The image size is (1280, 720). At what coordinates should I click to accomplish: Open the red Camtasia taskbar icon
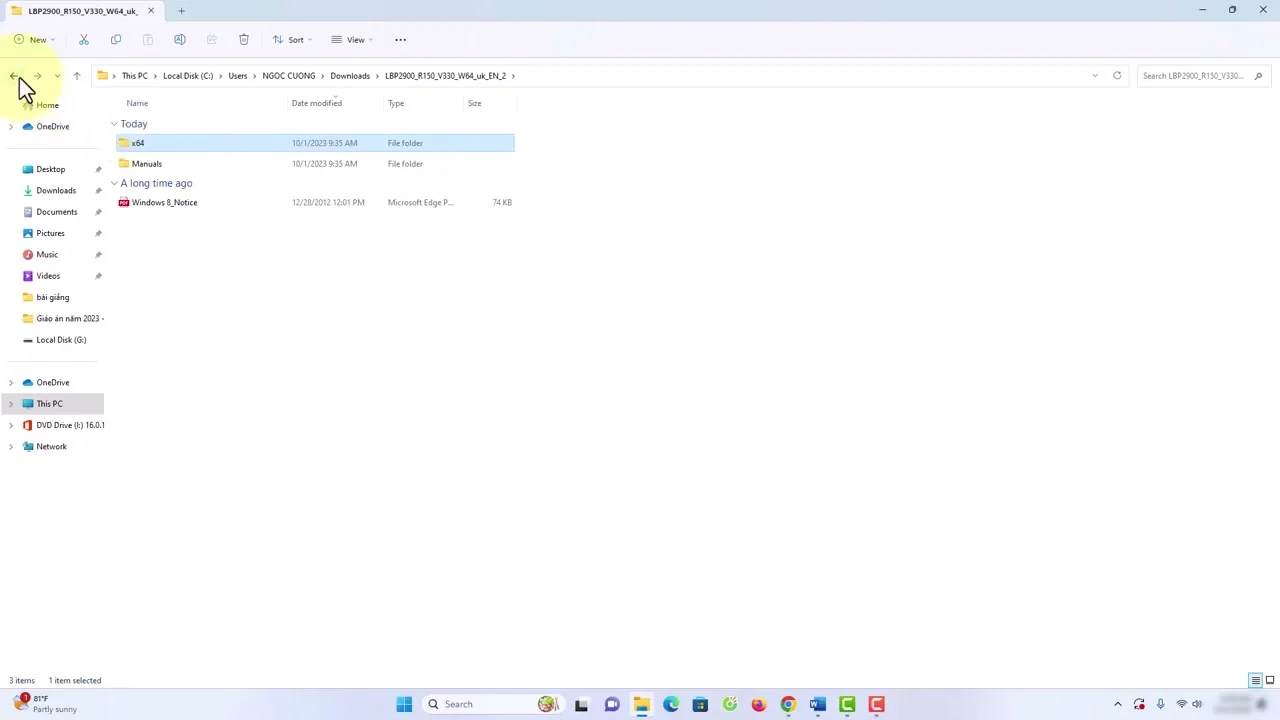[x=877, y=704]
